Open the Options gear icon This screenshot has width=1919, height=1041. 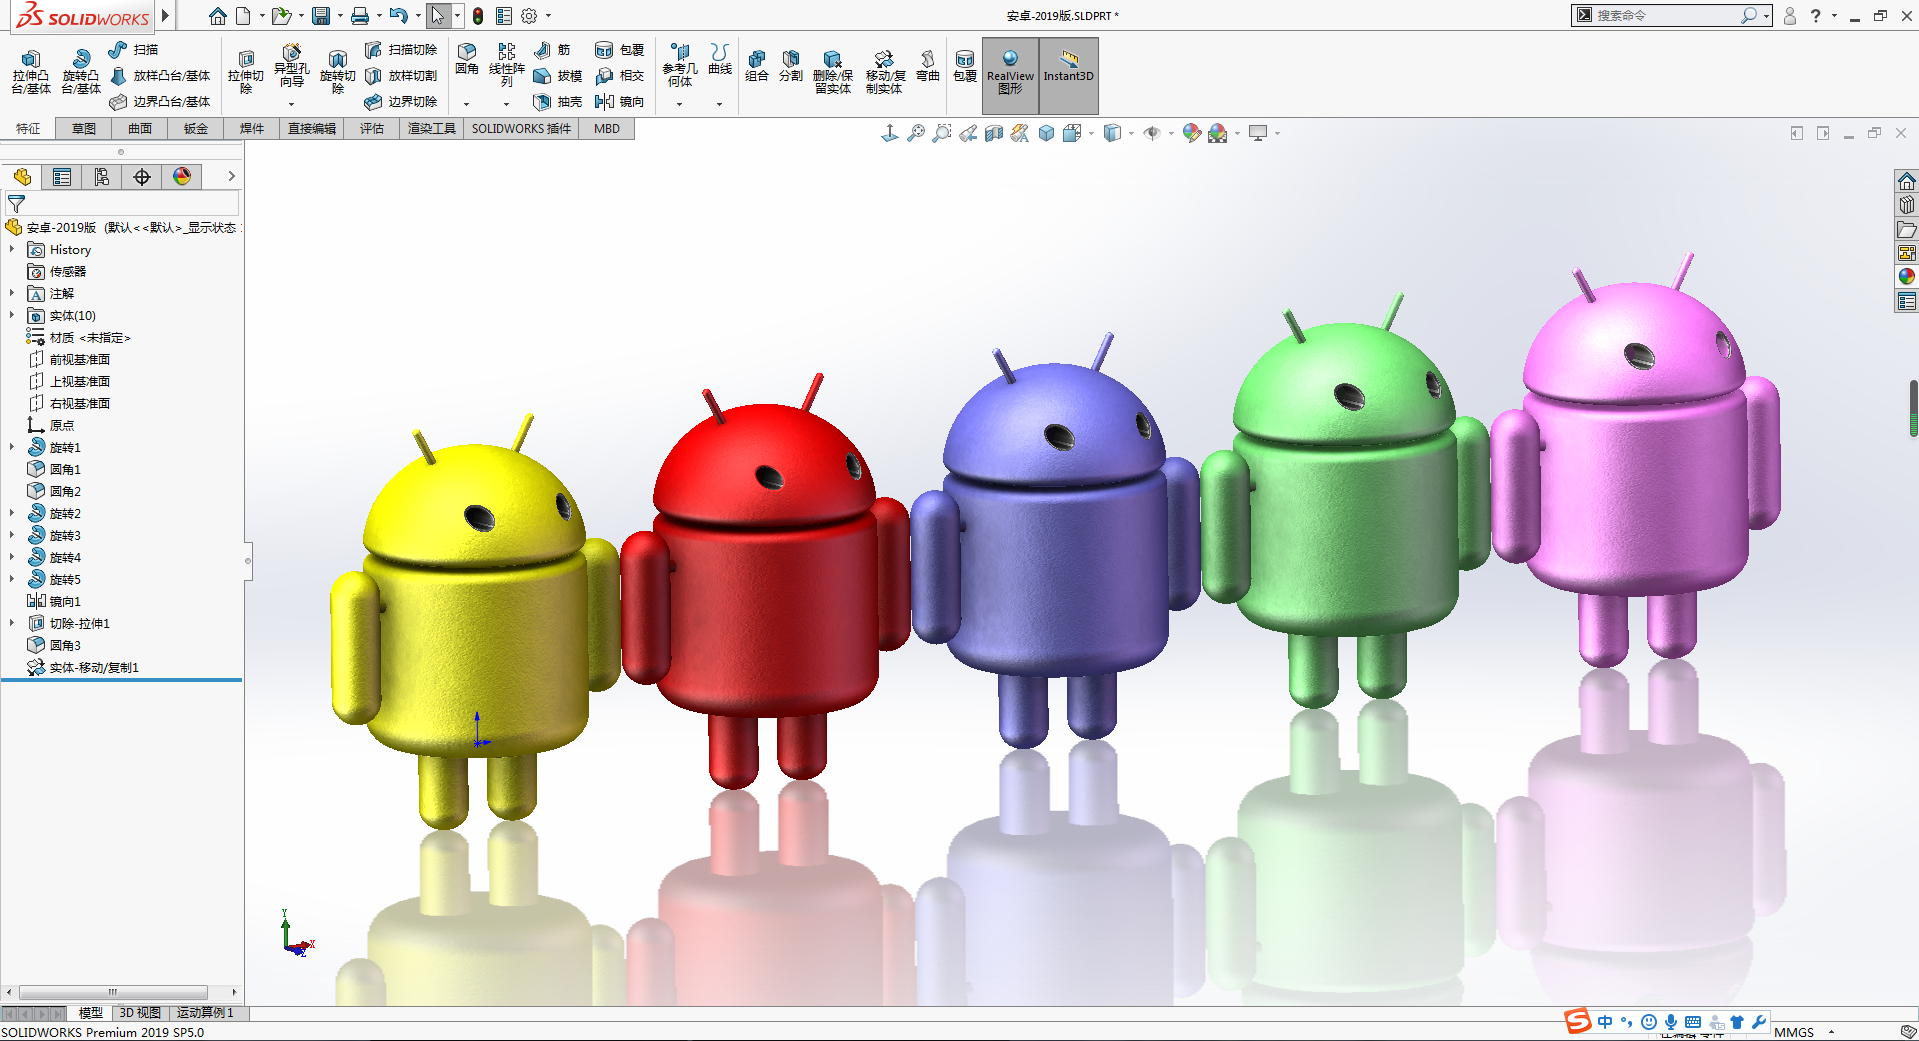click(x=529, y=16)
